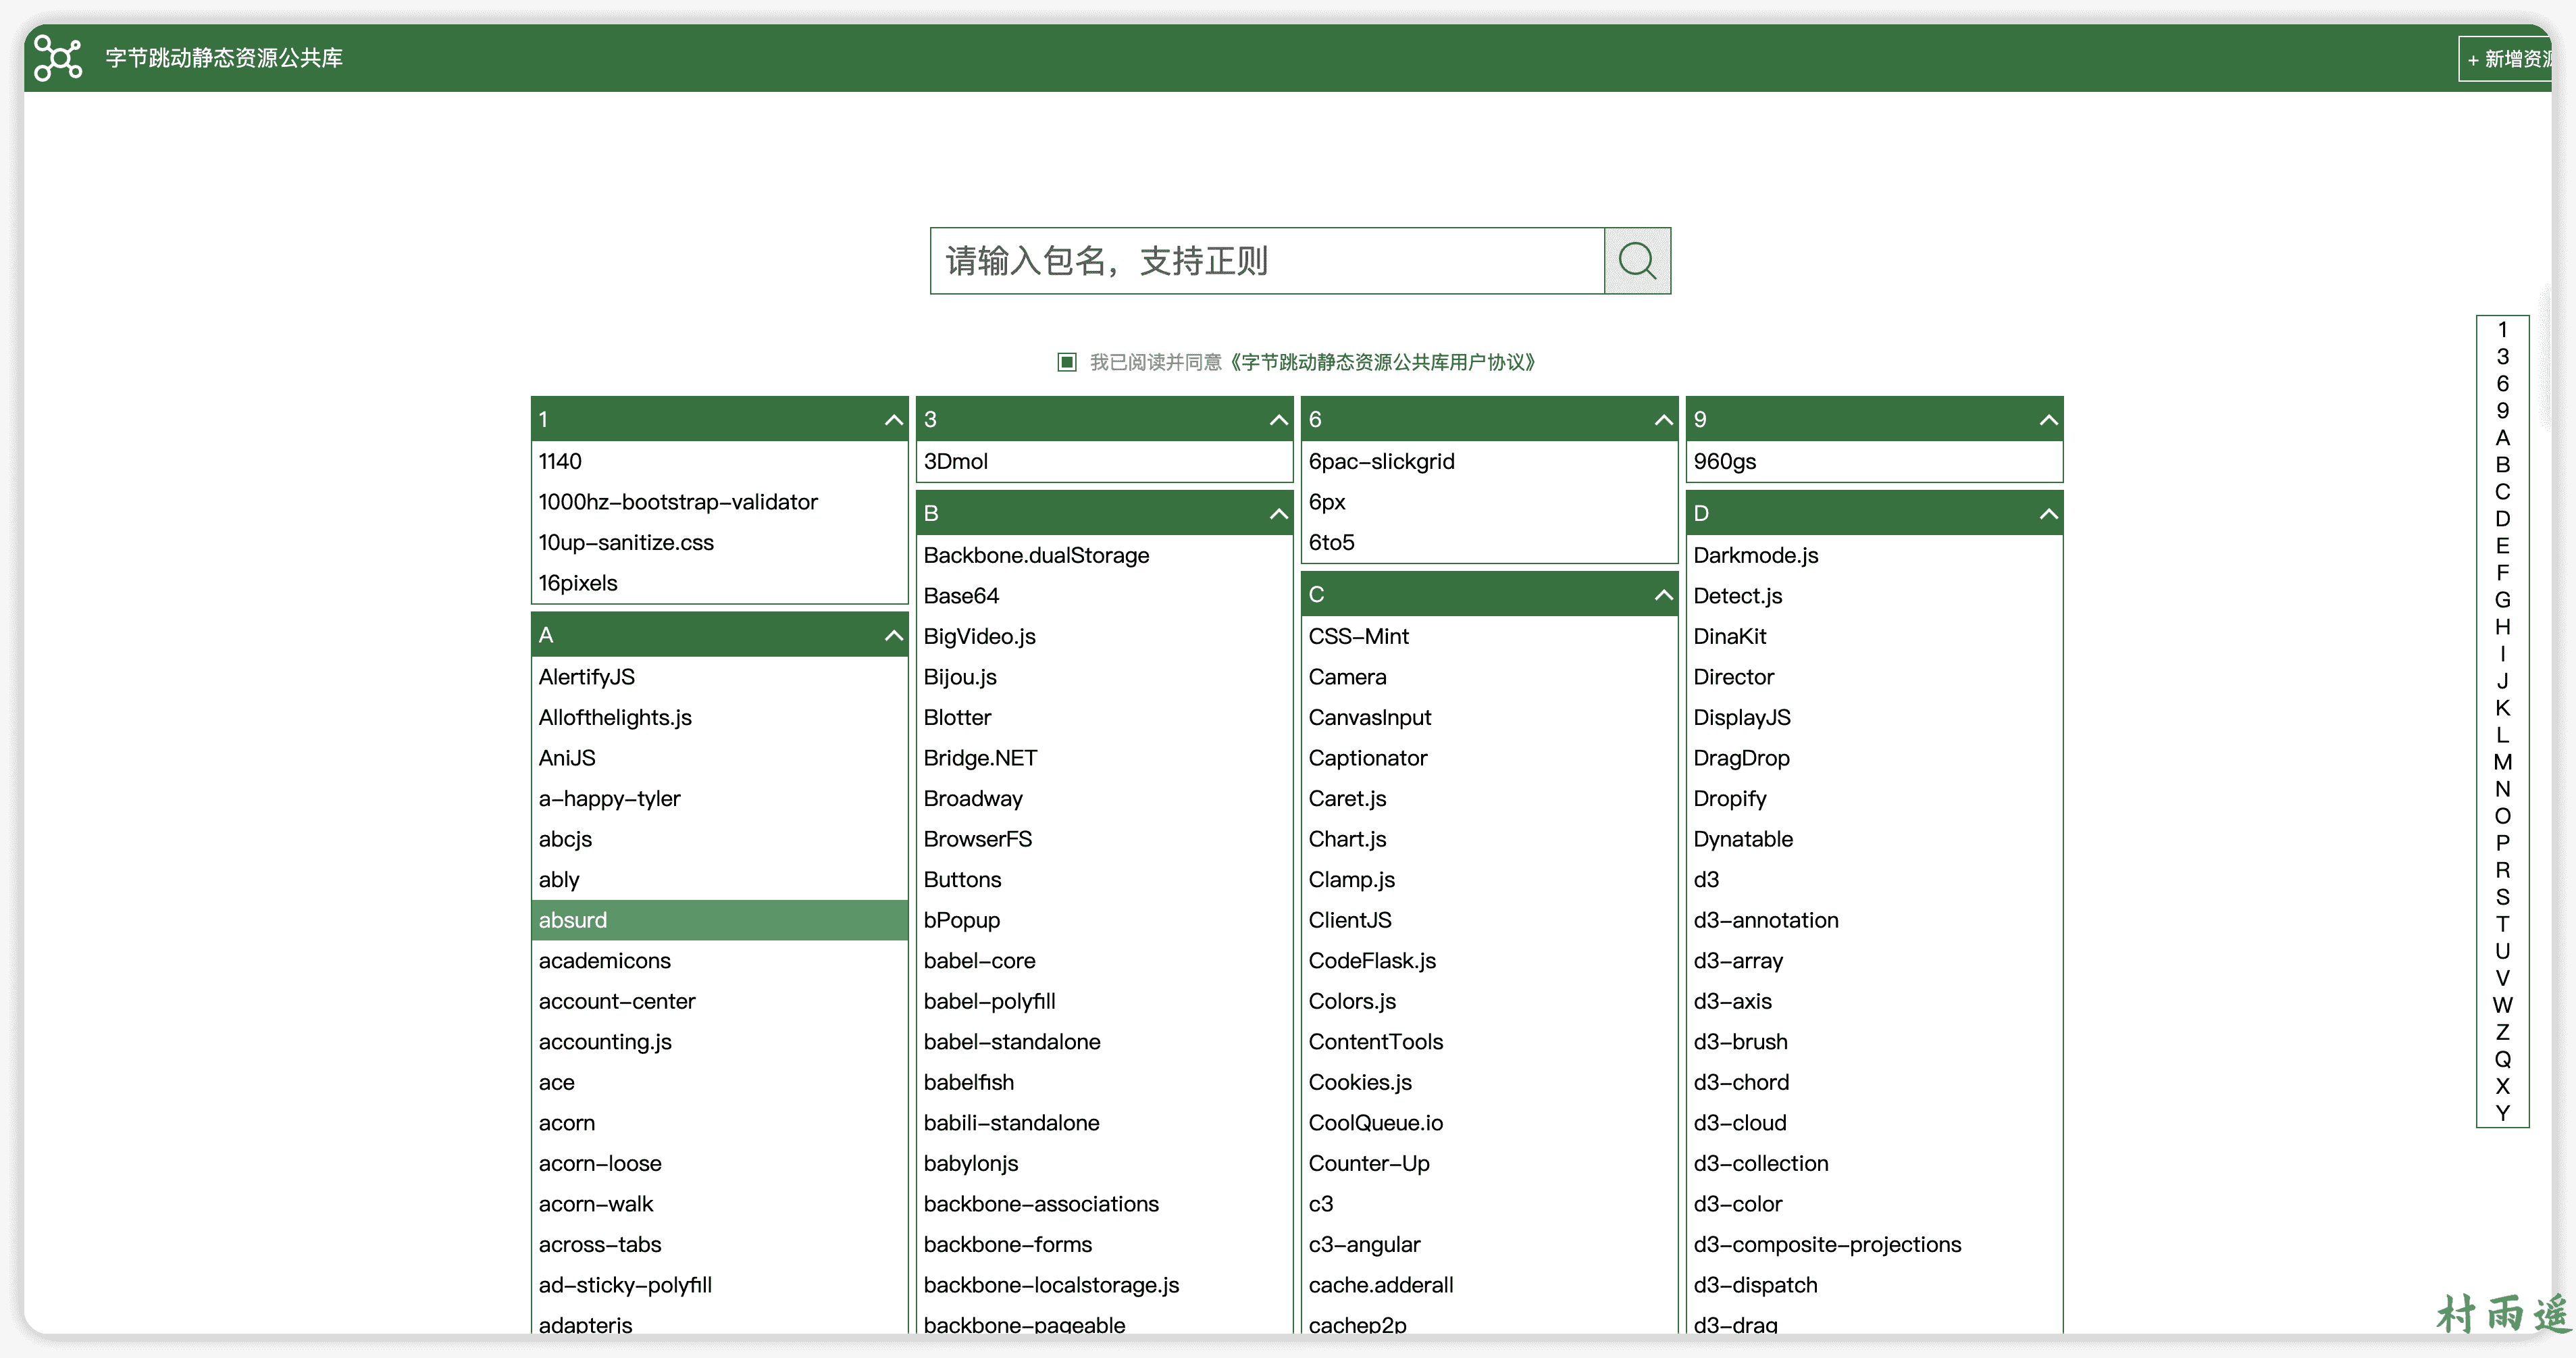Open the highlighted absurd package

(573, 920)
